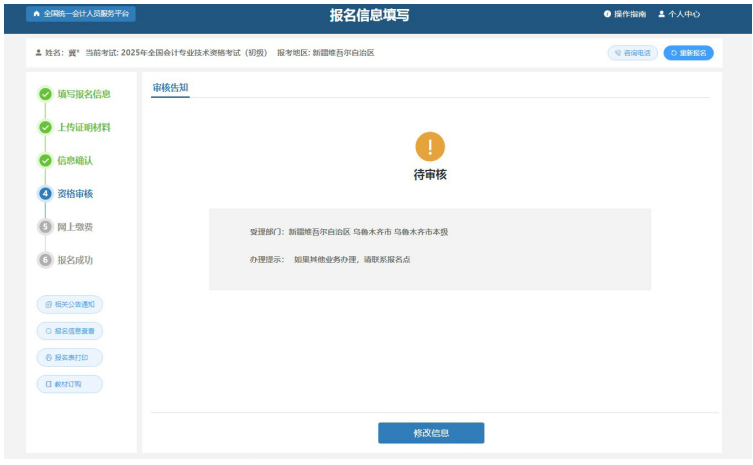753x465 pixels.
Task: Click the green check beside 上传证明材料
Action: tap(46, 127)
